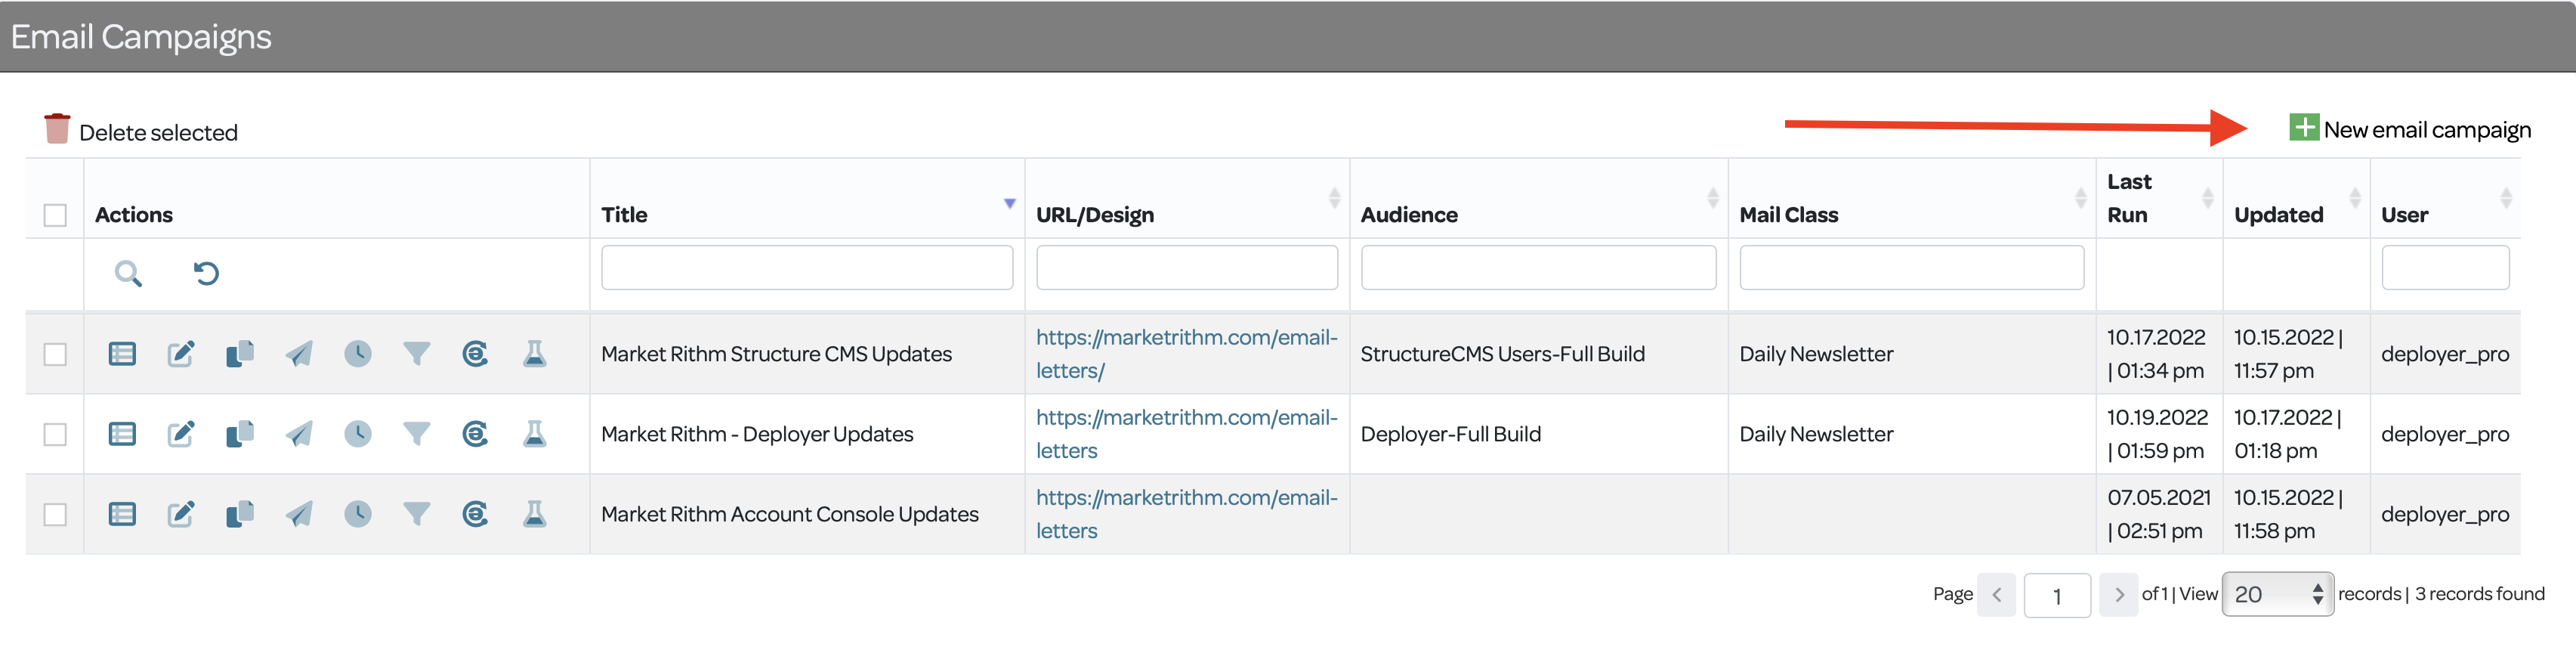The image size is (2576, 650).
Task: Open list view icon for Account Console Updates
Action: pyautogui.click(x=122, y=514)
